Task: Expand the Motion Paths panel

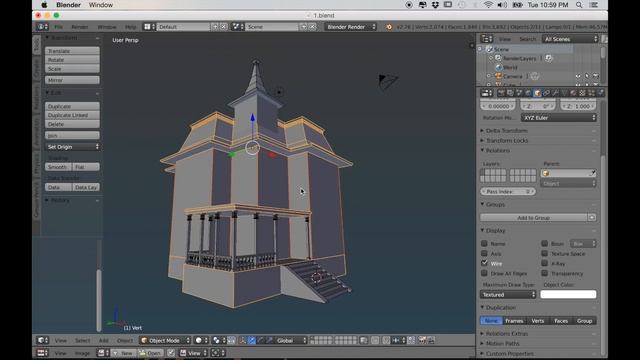Action: [502, 344]
